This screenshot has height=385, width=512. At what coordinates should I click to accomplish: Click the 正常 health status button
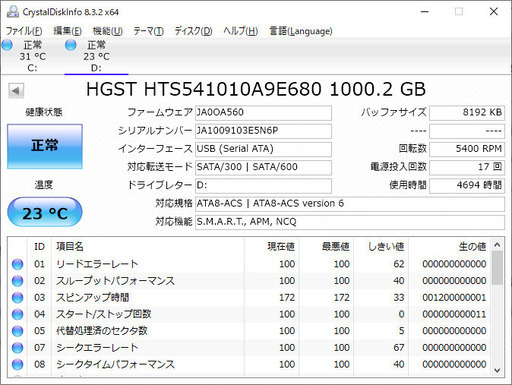45,146
